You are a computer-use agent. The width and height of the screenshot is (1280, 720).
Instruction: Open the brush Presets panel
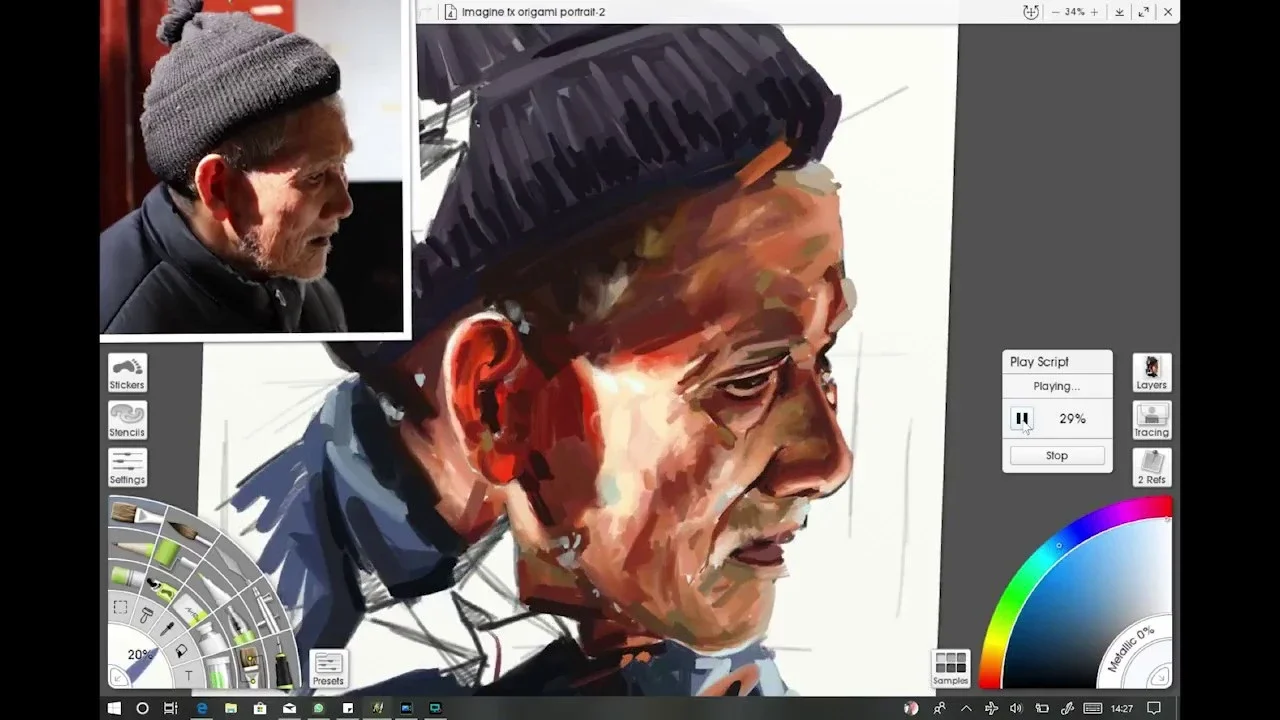click(x=328, y=669)
